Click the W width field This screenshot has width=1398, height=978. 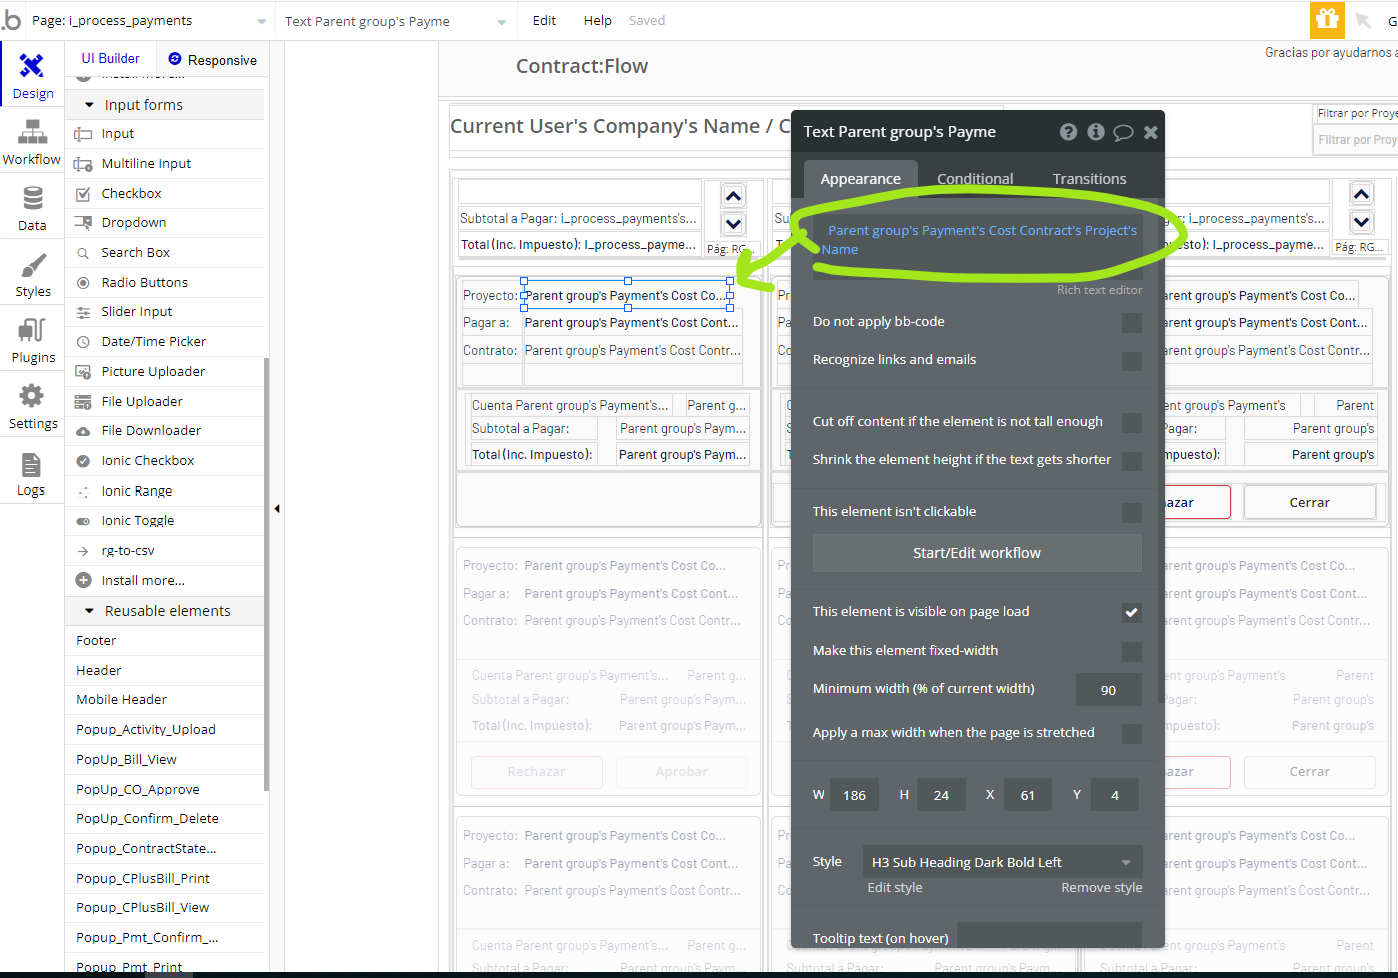pos(854,796)
